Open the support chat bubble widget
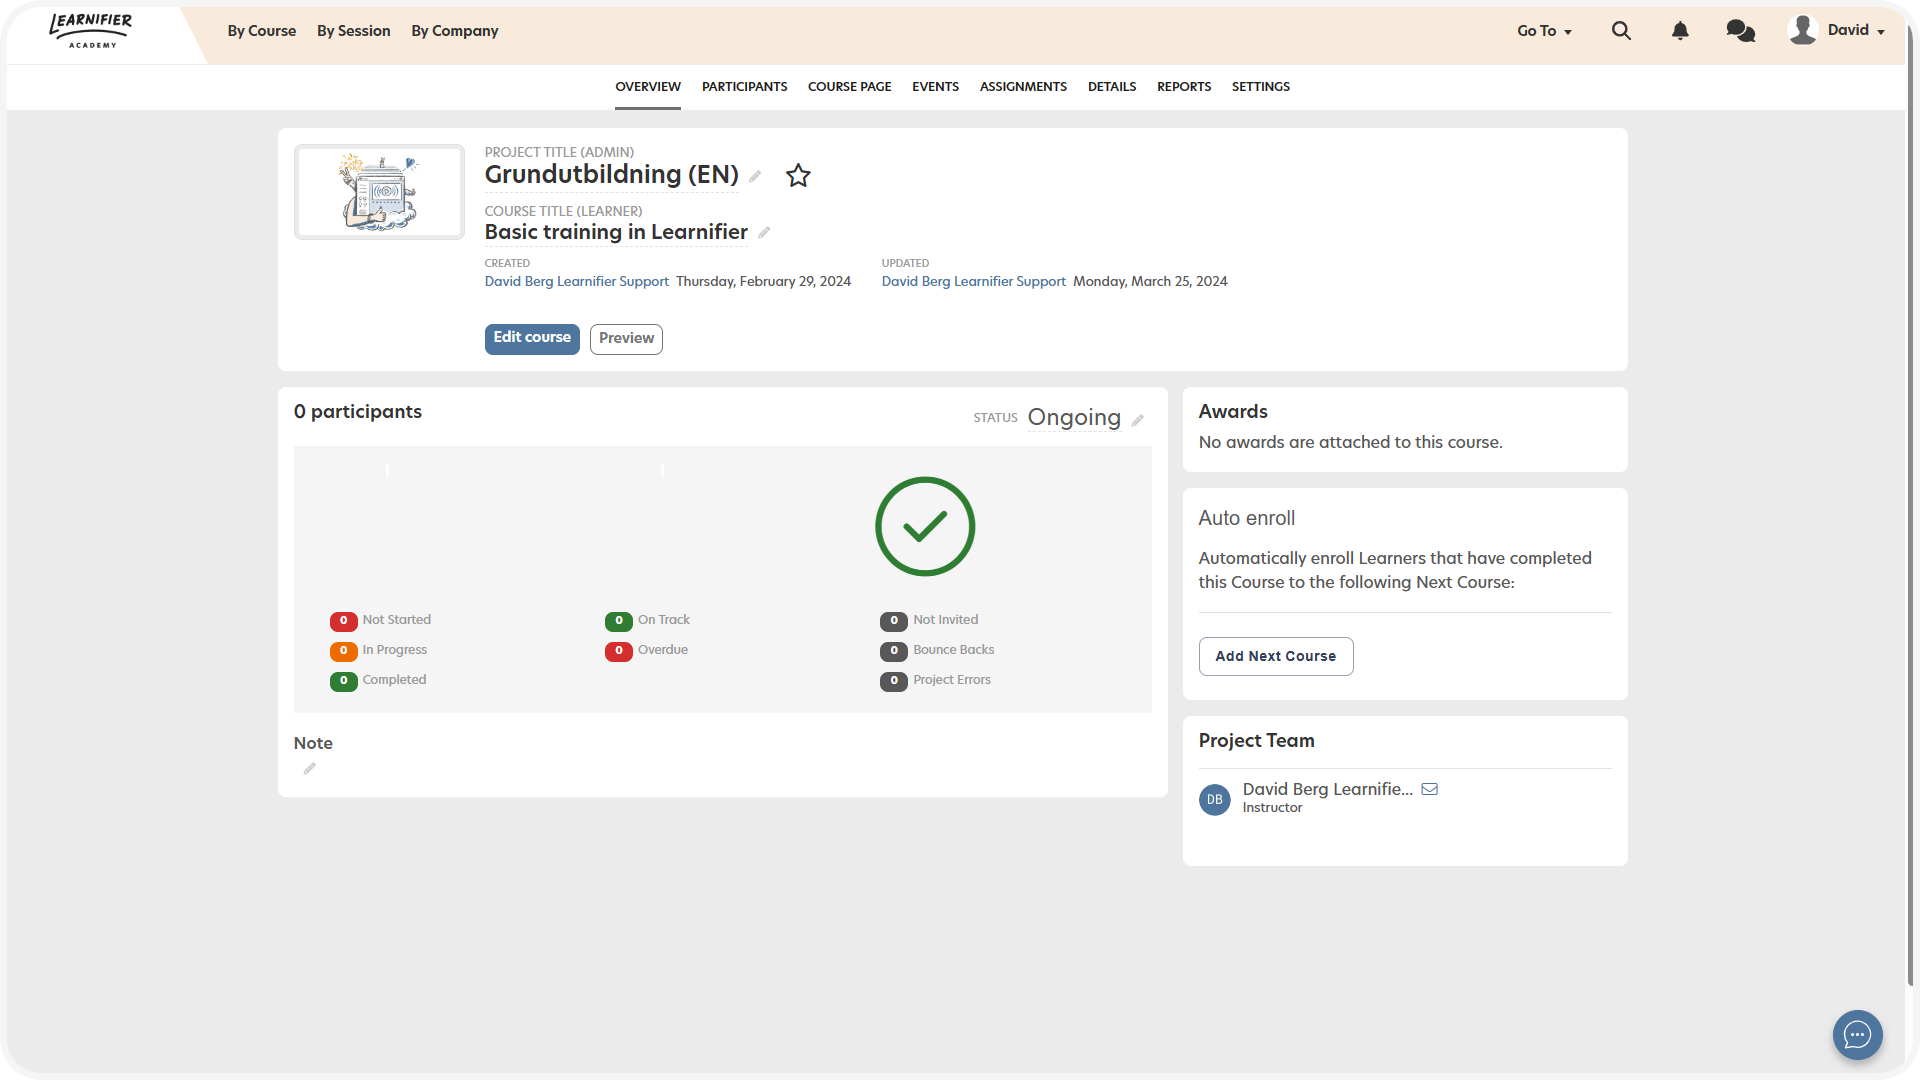Viewport: 1920px width, 1080px height. 1857,1035
